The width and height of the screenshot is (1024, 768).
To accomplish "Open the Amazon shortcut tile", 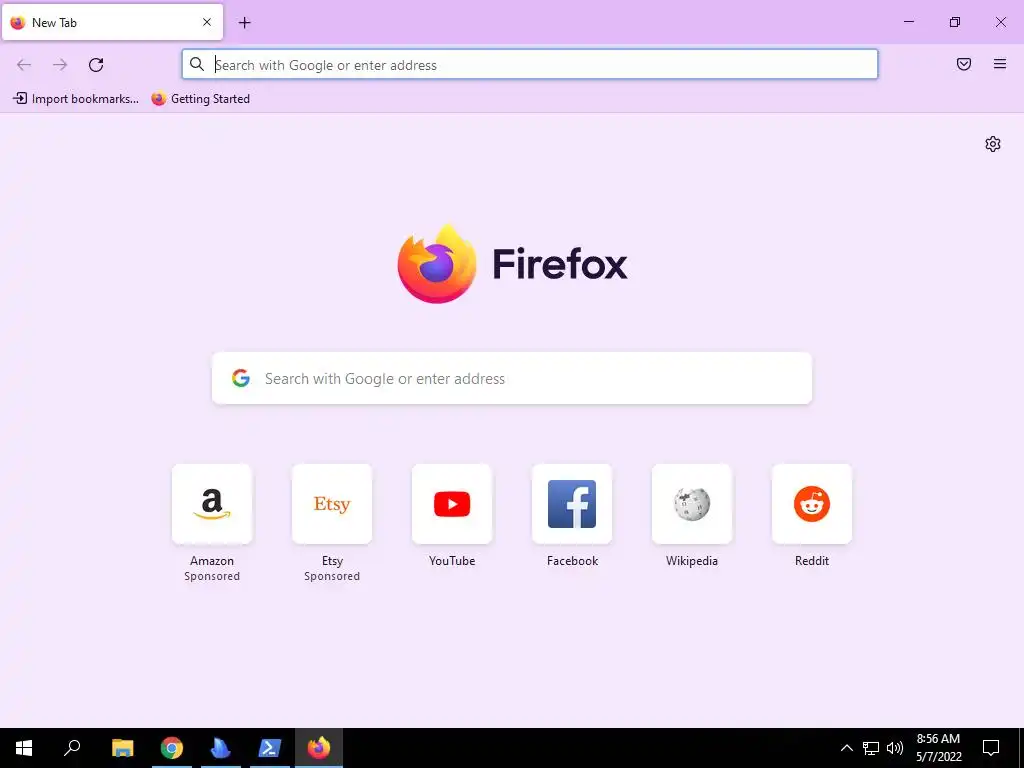I will coord(212,504).
